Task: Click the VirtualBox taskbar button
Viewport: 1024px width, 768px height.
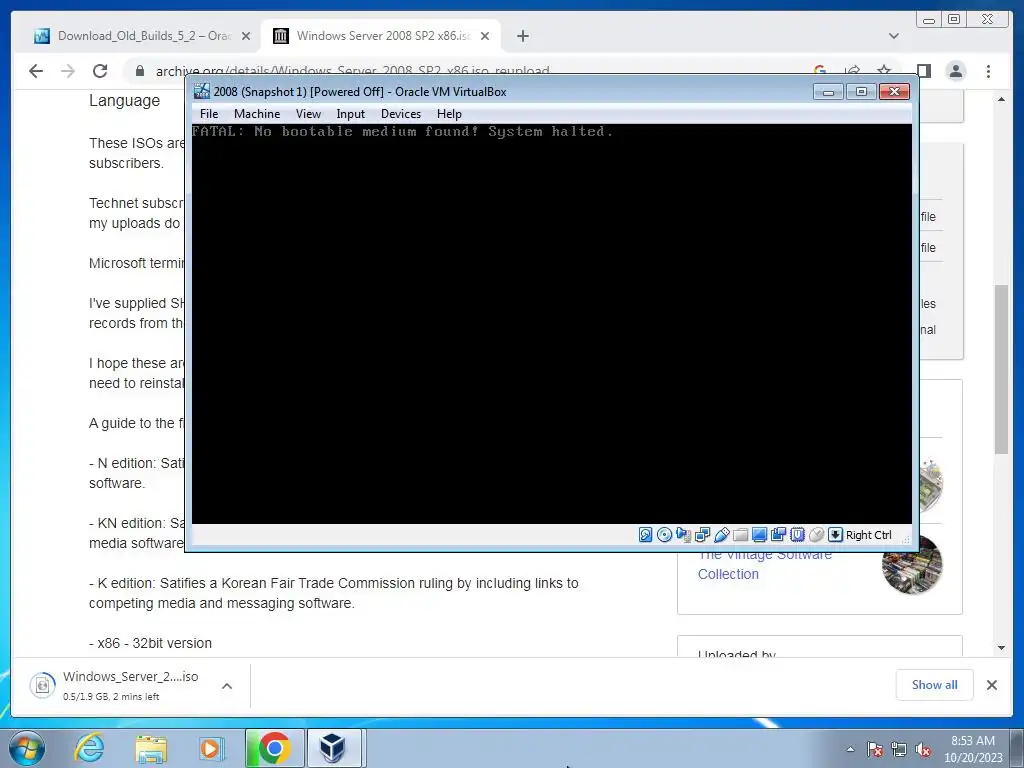Action: (x=334, y=748)
